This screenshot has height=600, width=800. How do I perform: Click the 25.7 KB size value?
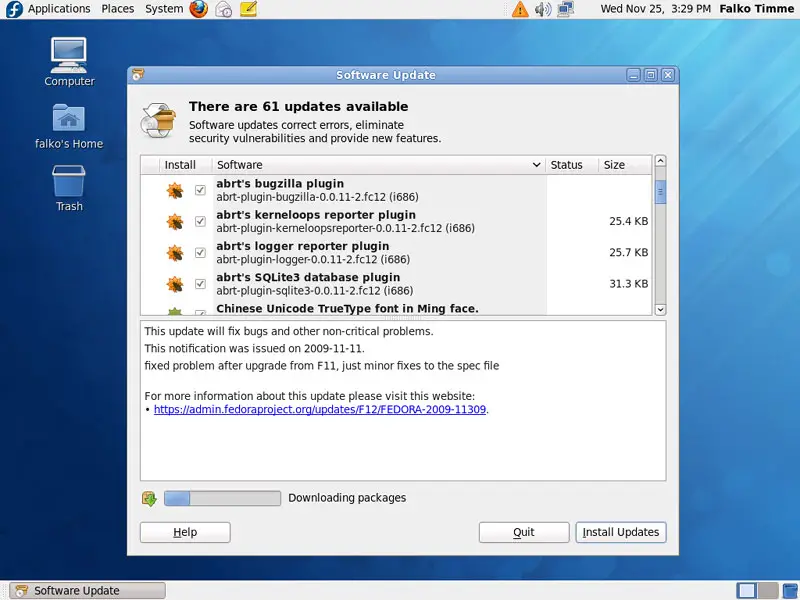click(x=629, y=253)
